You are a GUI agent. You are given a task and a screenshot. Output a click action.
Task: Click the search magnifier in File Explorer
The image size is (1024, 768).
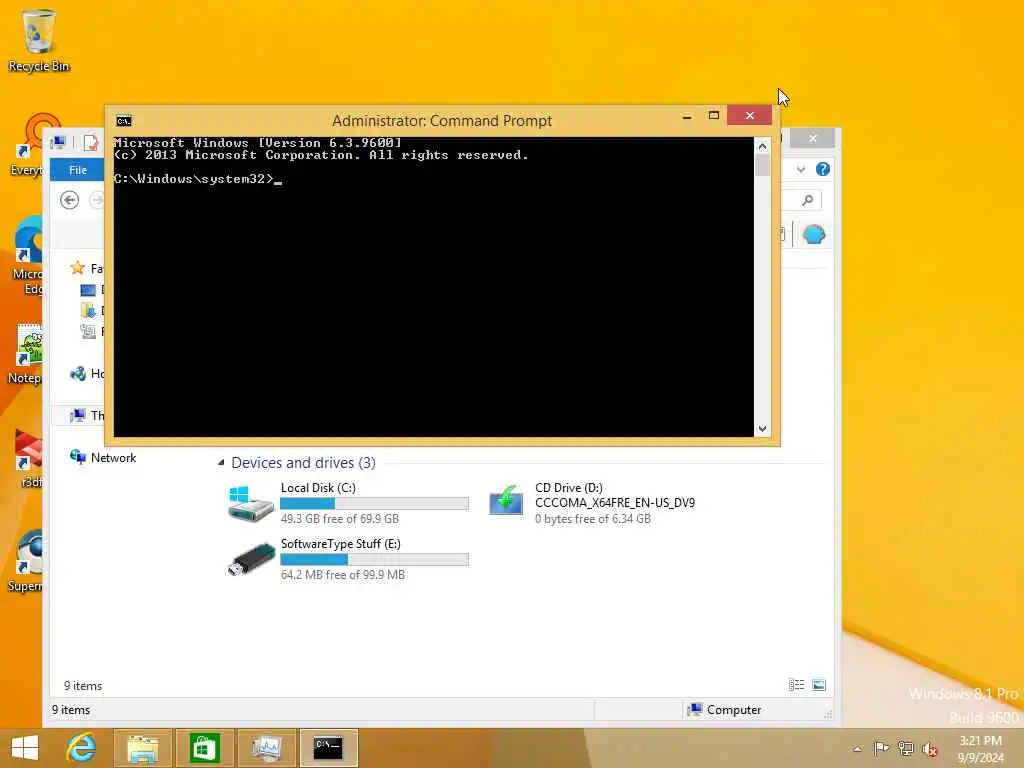[808, 200]
